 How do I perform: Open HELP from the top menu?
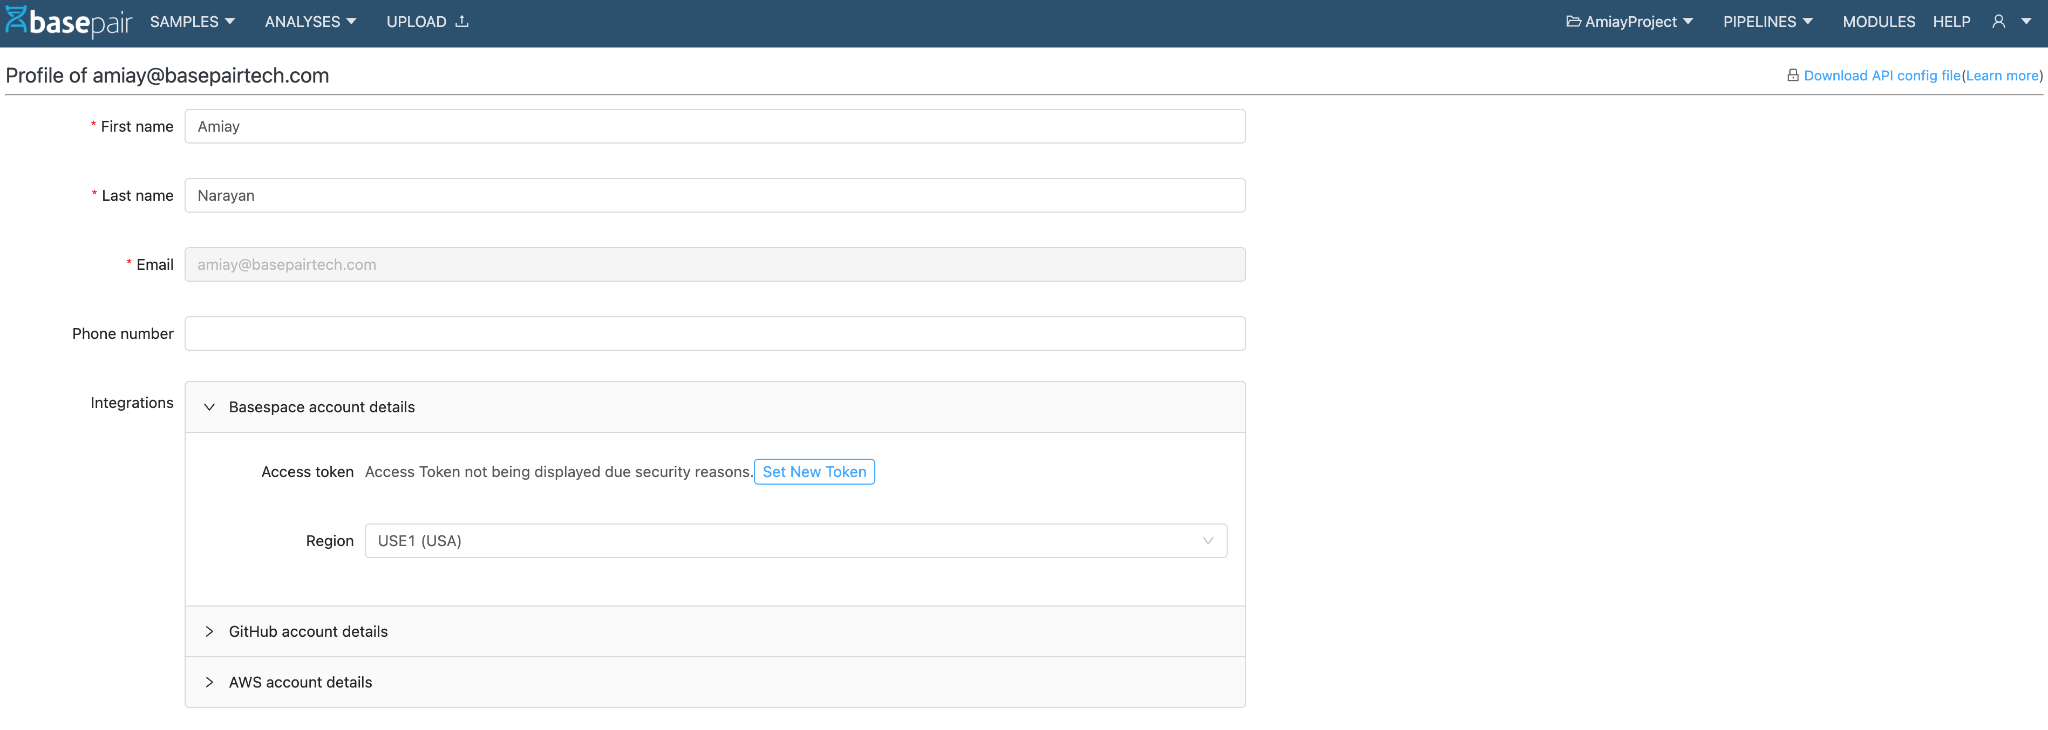click(x=1951, y=21)
